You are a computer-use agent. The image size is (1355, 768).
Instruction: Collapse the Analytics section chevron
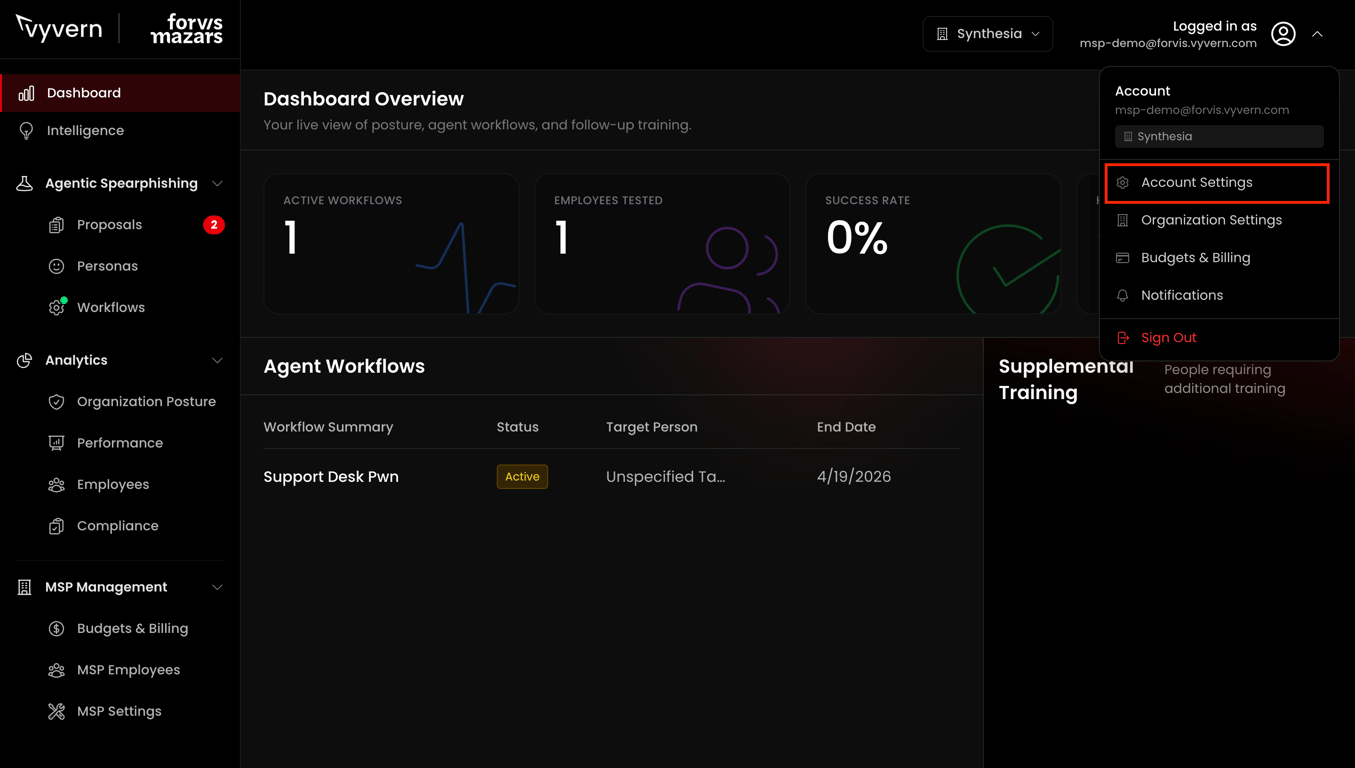pos(217,360)
